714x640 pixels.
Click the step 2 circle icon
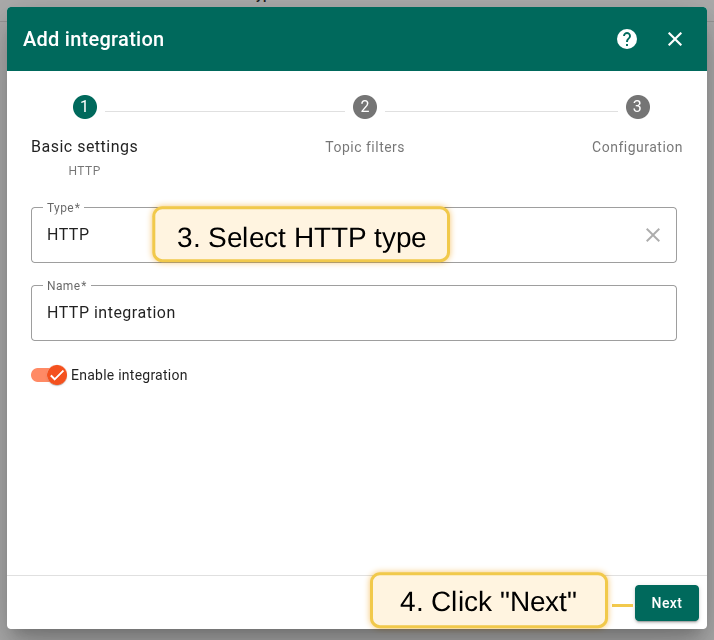(x=365, y=107)
